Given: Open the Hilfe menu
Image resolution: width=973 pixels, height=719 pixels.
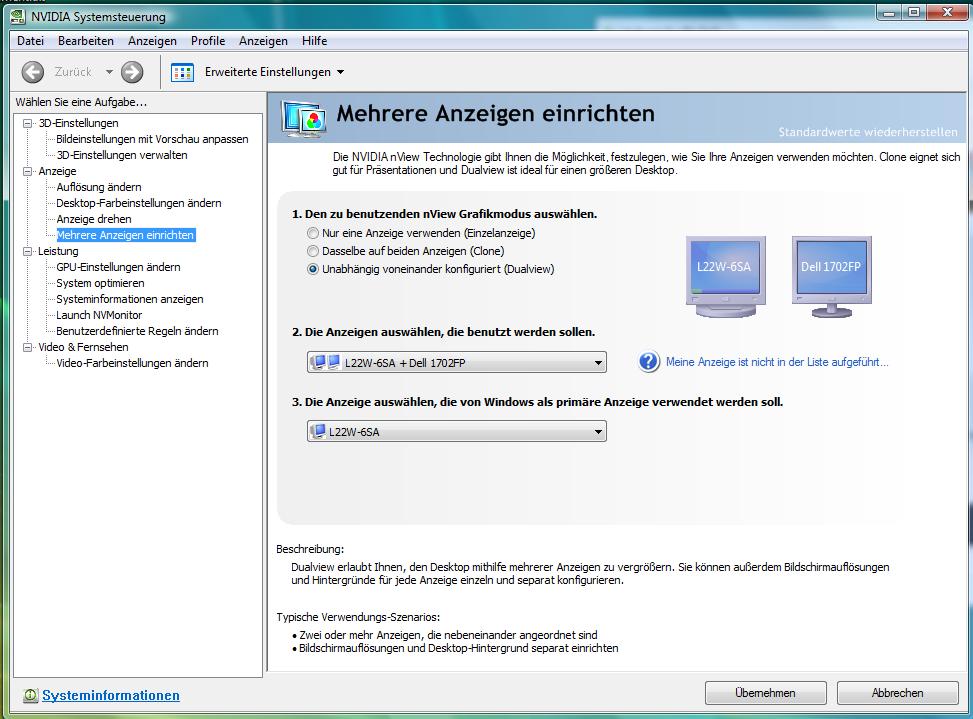Looking at the screenshot, I should pyautogui.click(x=314, y=41).
